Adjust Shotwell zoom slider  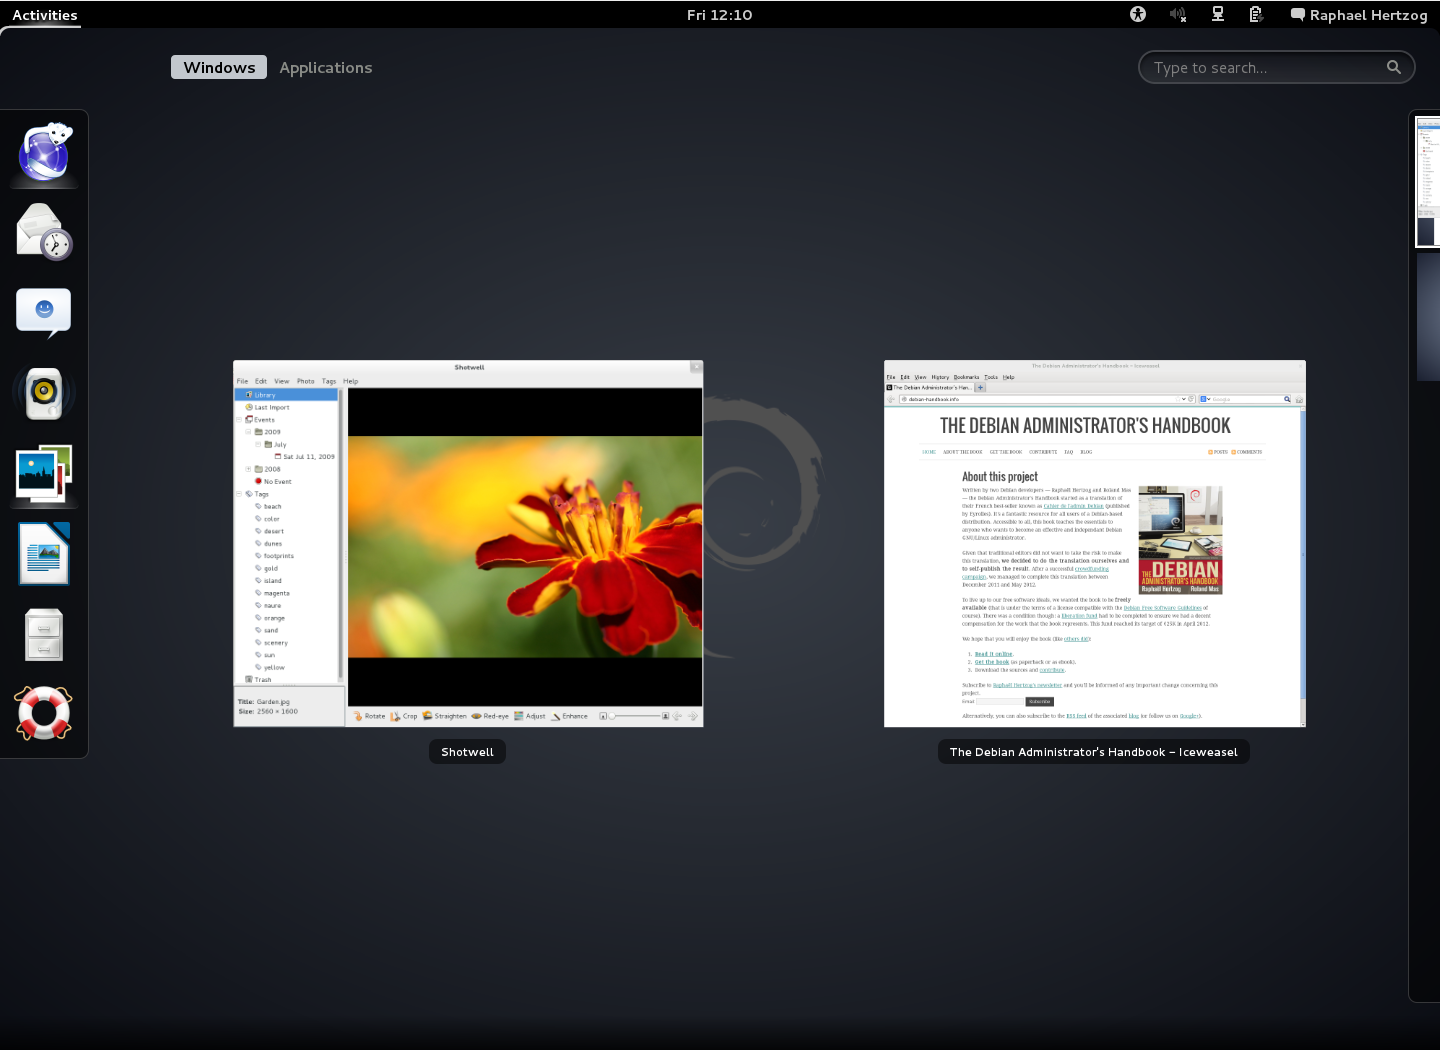634,716
